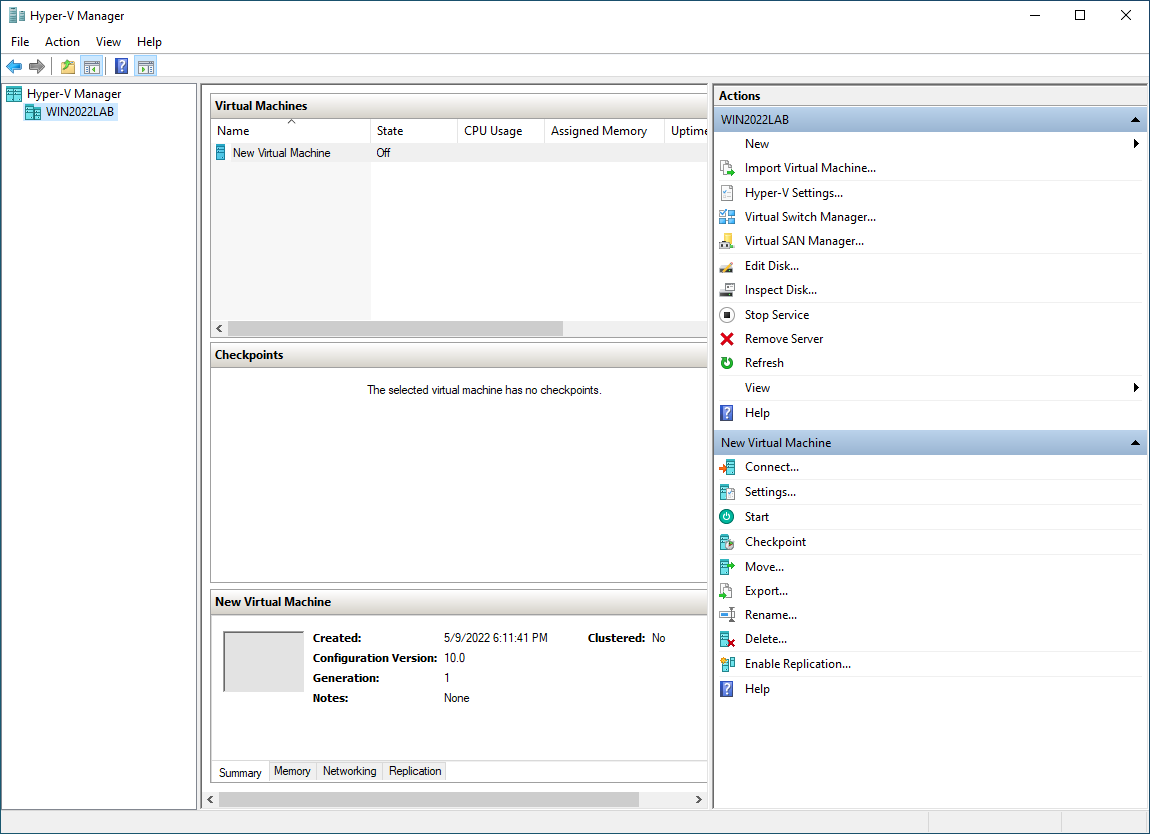Click Help under WIN2022LAB actions
This screenshot has width=1150, height=834.
(757, 413)
